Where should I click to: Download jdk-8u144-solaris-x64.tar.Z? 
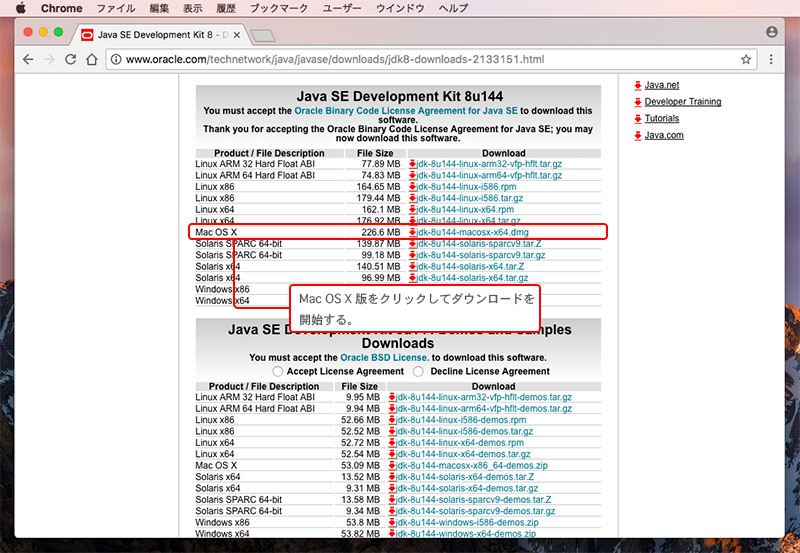(x=470, y=266)
